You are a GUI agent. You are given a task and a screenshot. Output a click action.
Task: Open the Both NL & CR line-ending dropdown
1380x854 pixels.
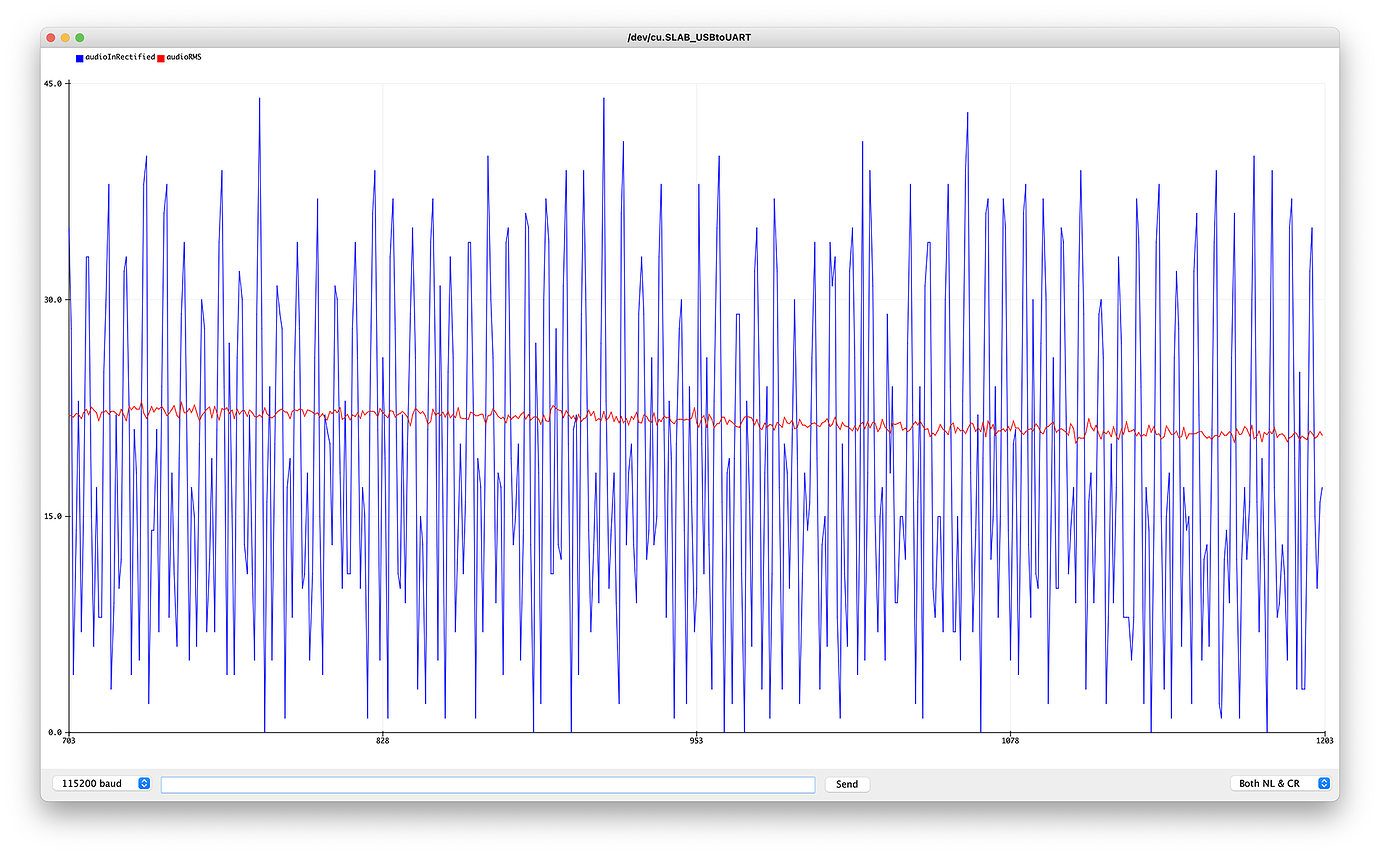point(1280,783)
